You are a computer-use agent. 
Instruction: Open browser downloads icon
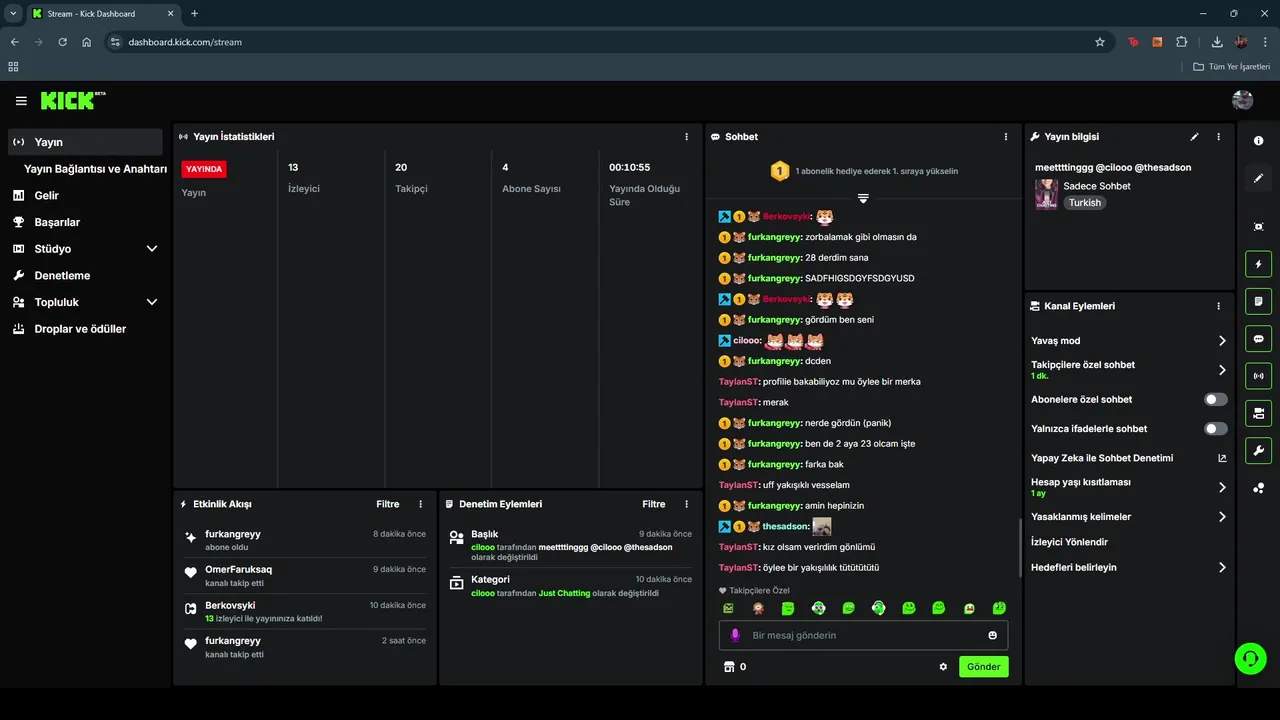click(1217, 42)
